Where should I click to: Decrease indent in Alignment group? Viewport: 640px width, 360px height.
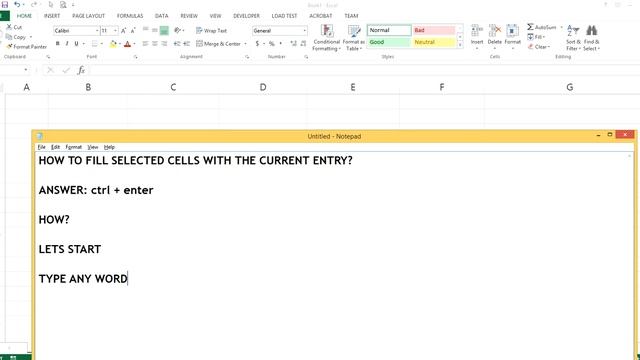(x=177, y=43)
